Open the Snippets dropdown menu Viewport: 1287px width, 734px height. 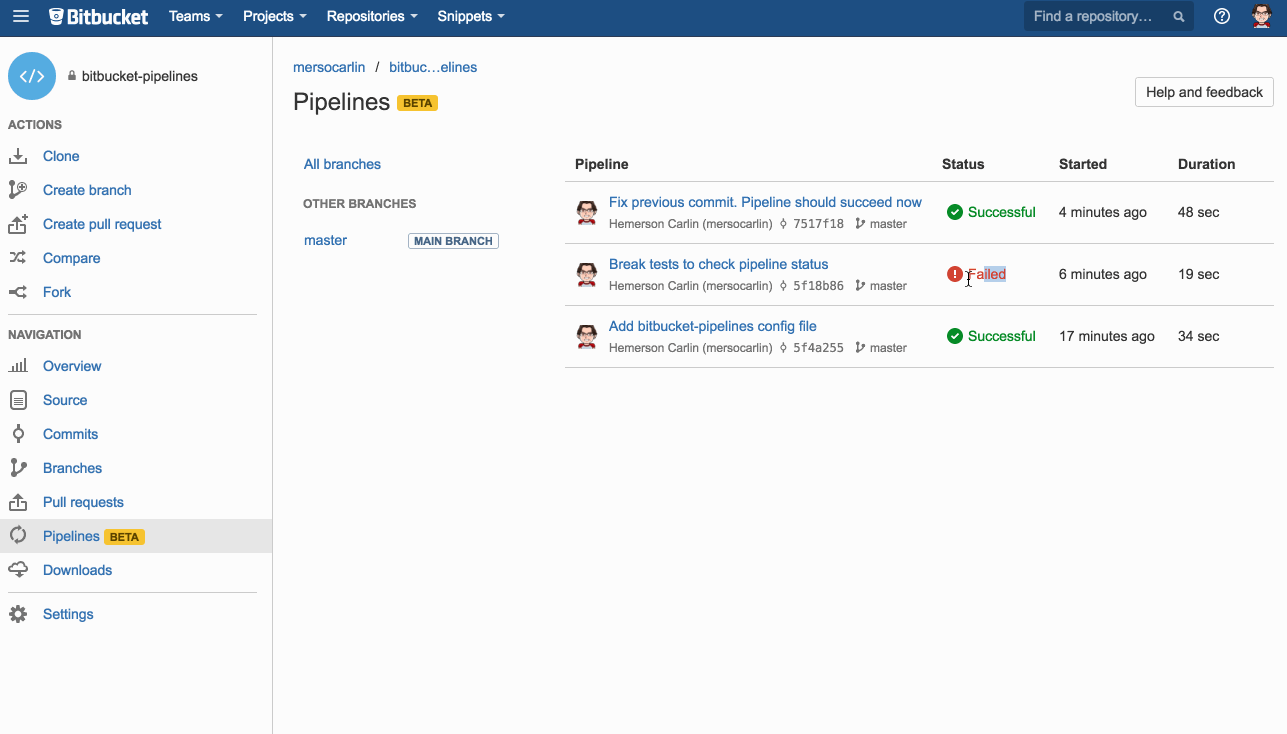[x=470, y=17]
